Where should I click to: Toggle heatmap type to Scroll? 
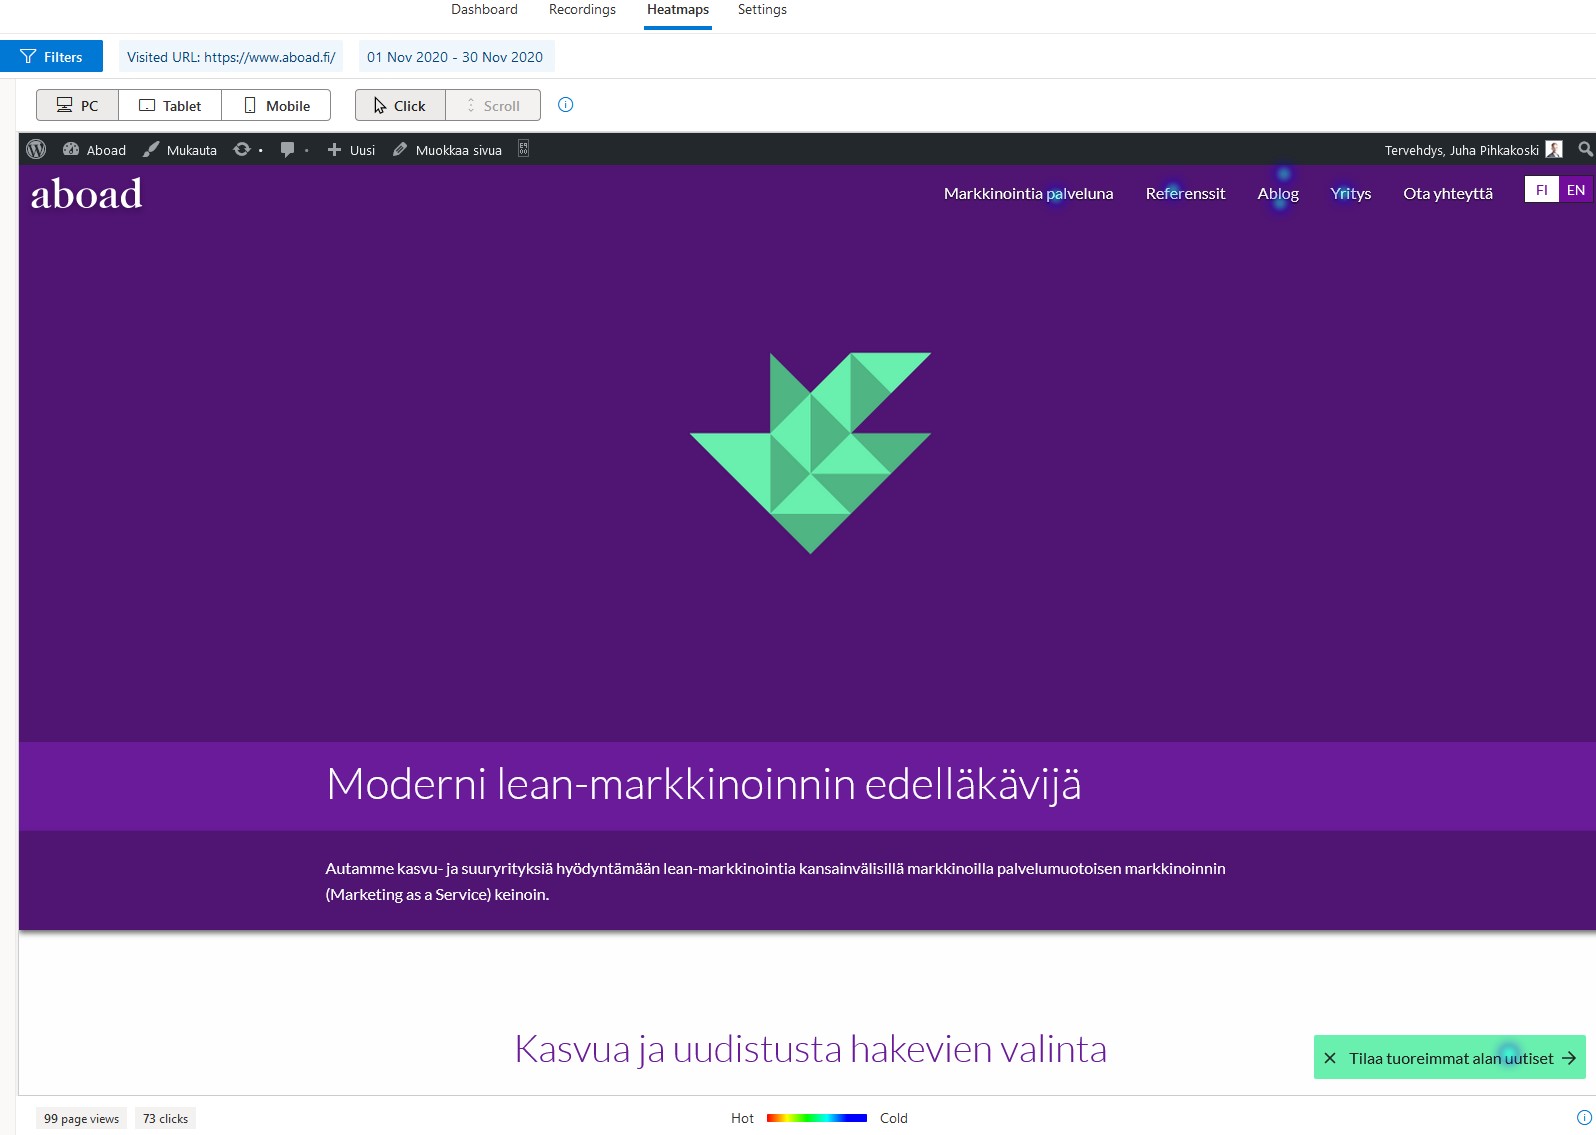point(493,105)
